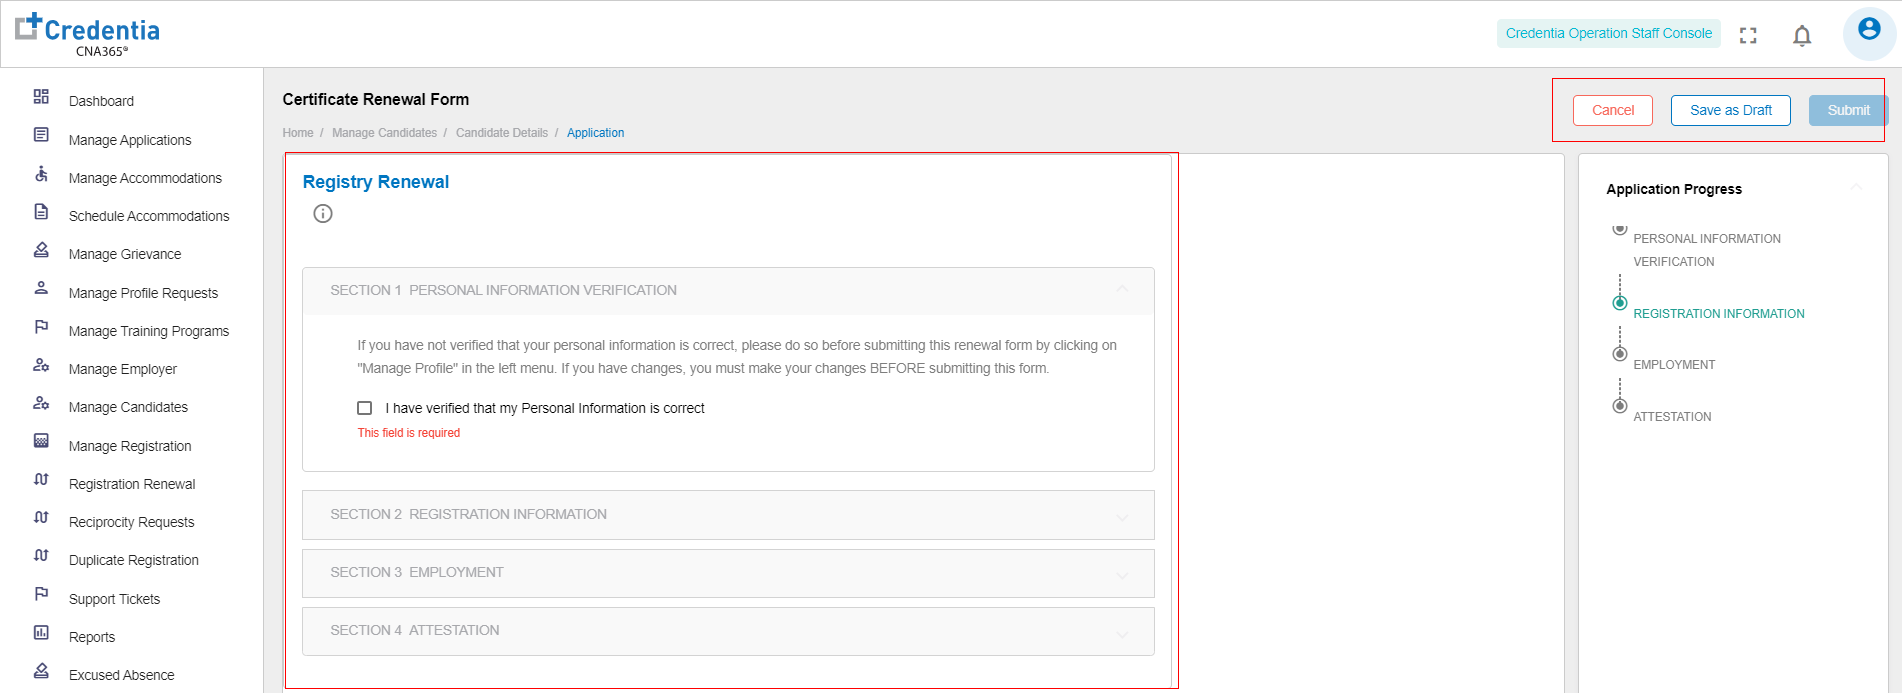Click the Support Tickets flag icon
The image size is (1902, 693).
(41, 594)
